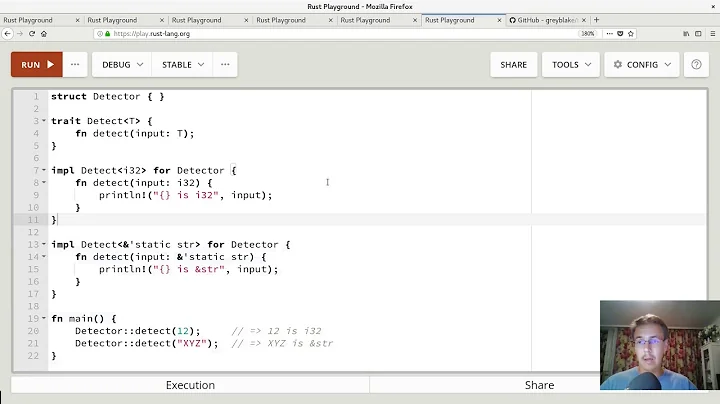
Task: Close the GitHub - greyblake browser tab
Action: click(584, 20)
